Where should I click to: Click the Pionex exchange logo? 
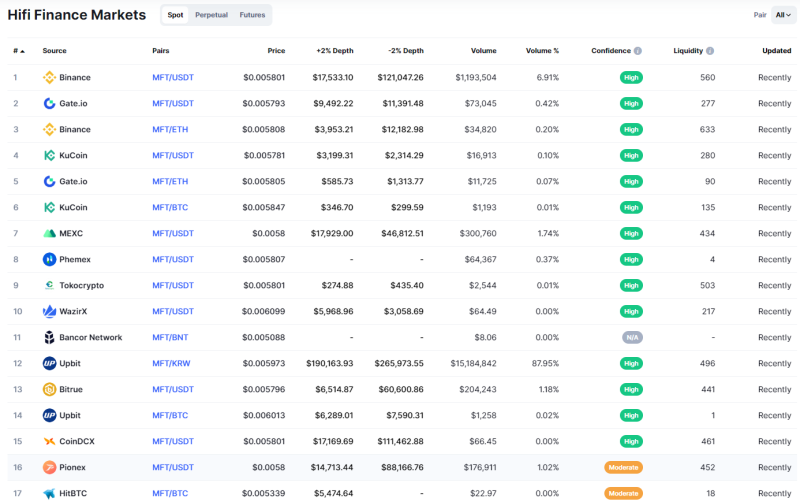click(x=49, y=467)
